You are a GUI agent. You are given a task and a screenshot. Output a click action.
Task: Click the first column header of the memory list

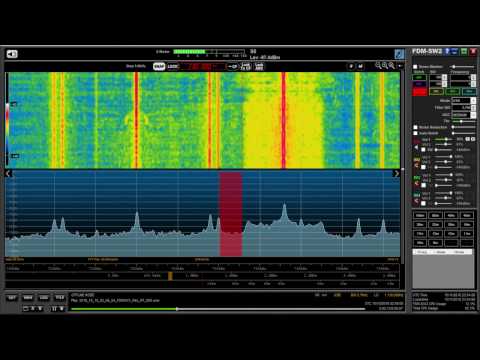422,252
